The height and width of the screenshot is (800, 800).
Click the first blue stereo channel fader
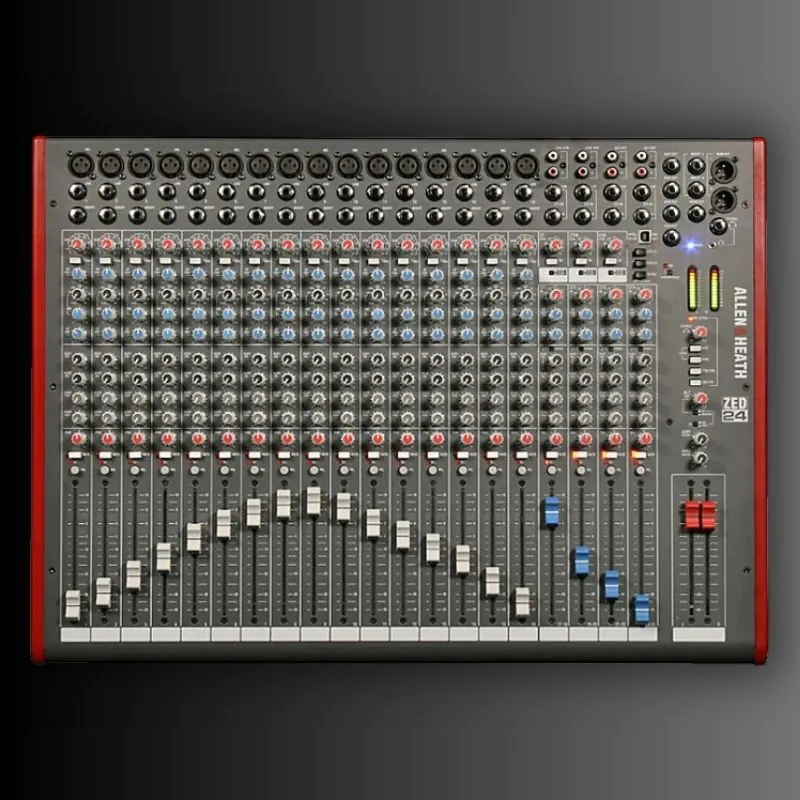tap(550, 511)
